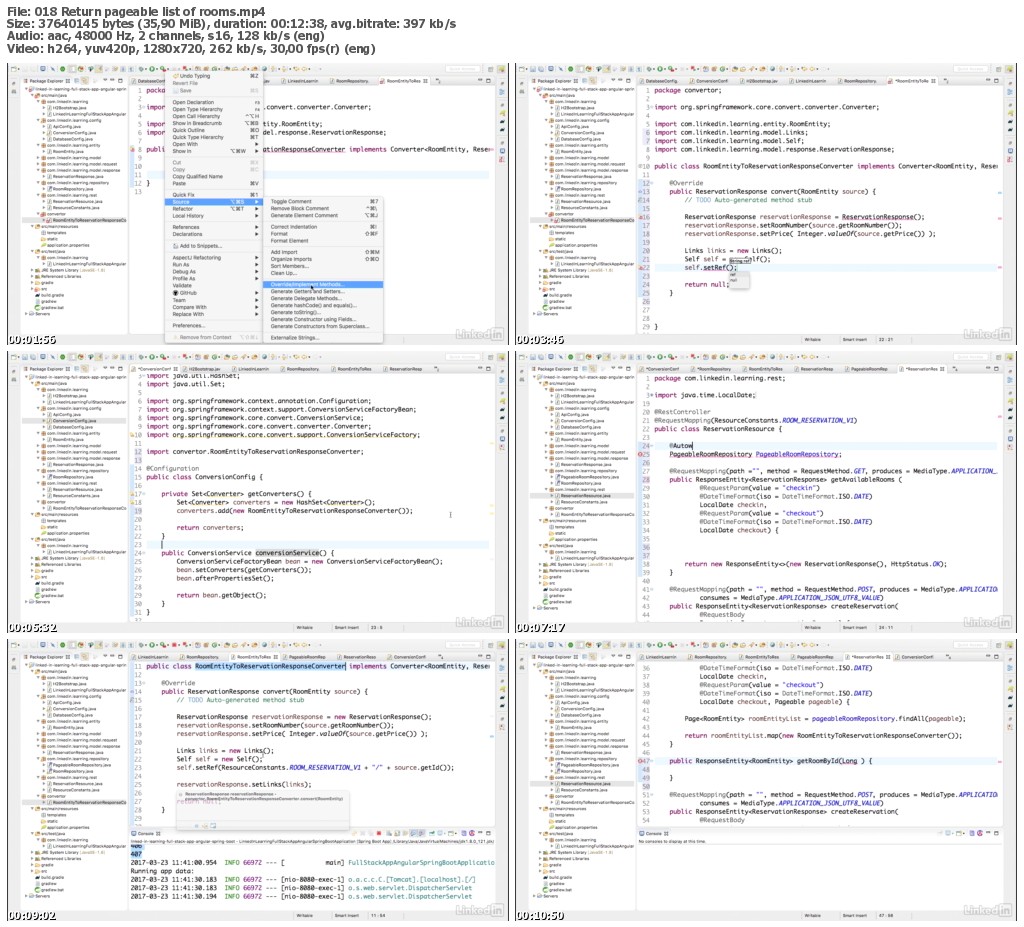Choose Undo Typing in the 00:01:56 context menu
The width and height of the screenshot is (1024, 927).
tap(214, 76)
